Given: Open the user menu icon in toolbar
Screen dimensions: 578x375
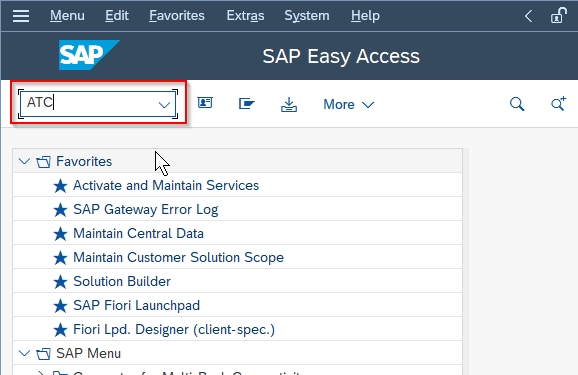Looking at the screenshot, I should [205, 103].
